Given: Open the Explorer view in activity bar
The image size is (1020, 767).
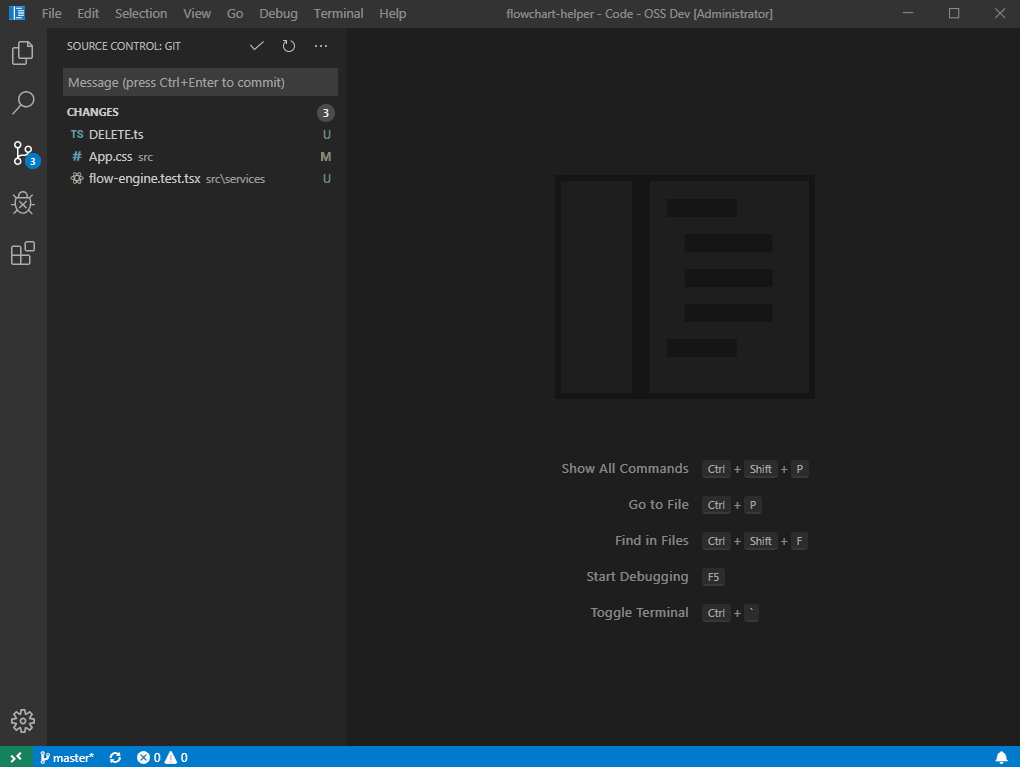Looking at the screenshot, I should pos(23,53).
